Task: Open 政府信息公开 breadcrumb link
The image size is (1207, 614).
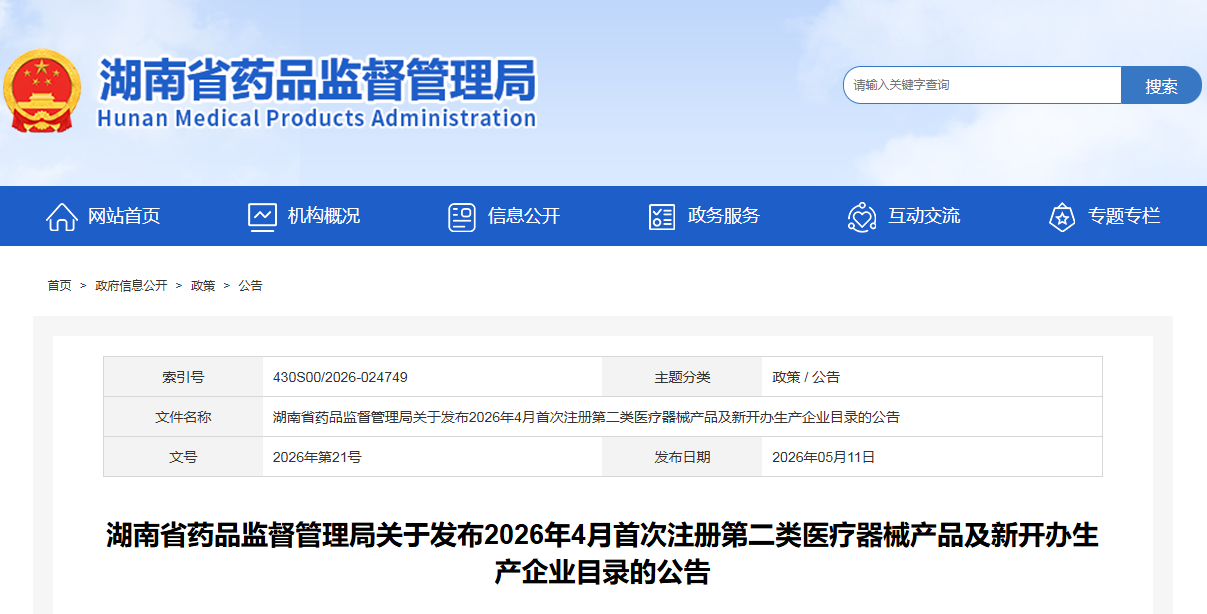Action: pos(131,286)
